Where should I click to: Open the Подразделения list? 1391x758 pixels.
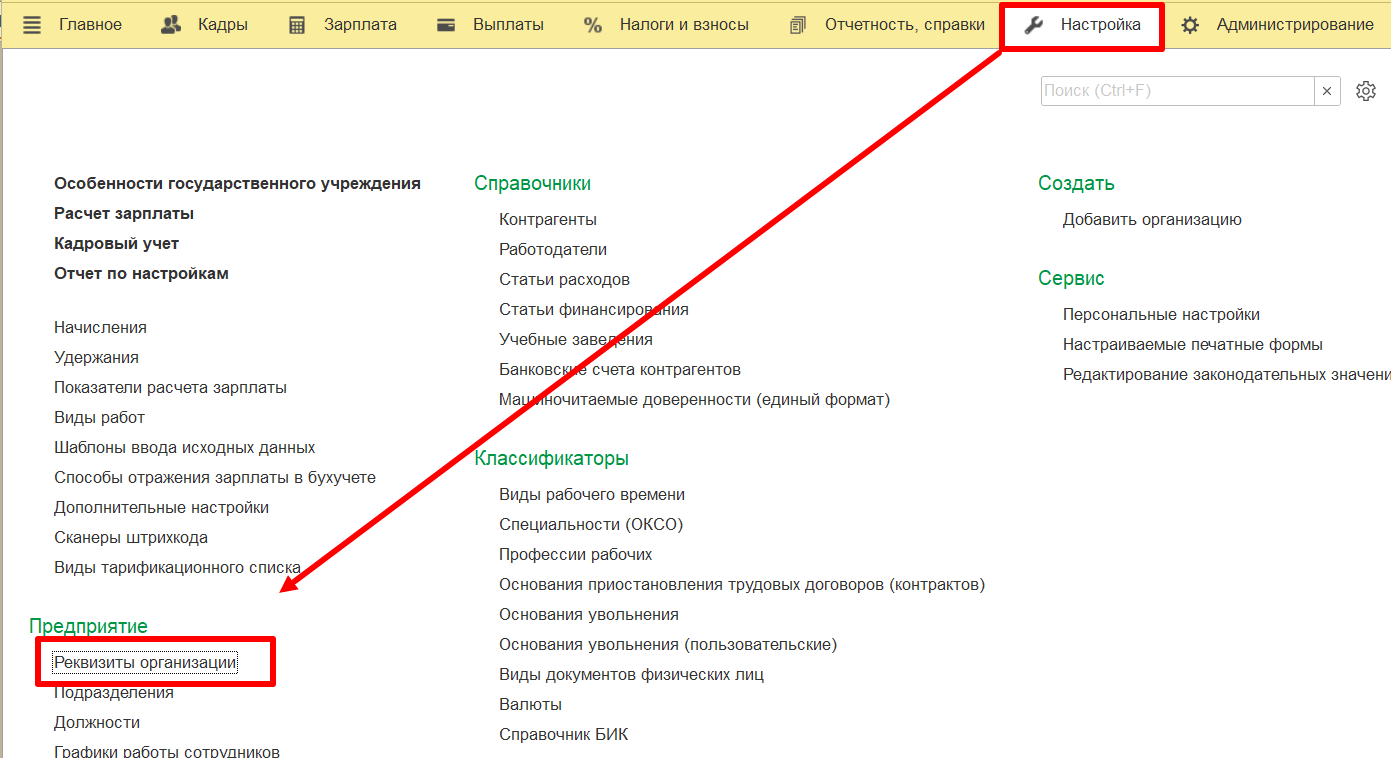114,692
